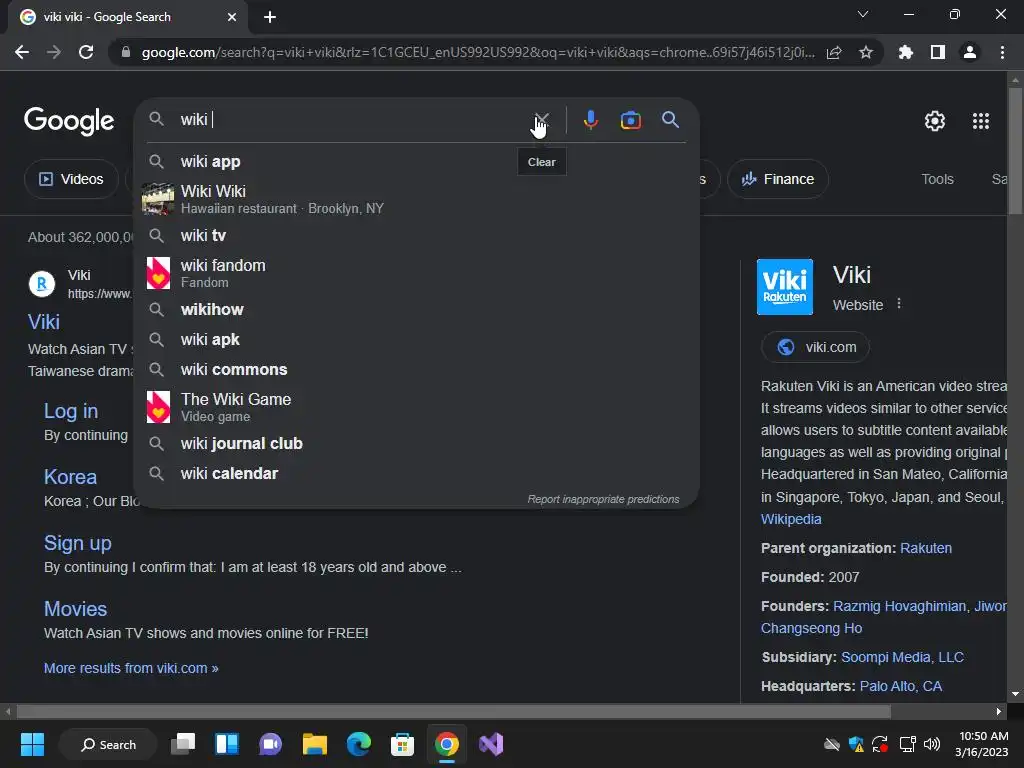Open Google Quick Settings gear
Viewport: 1024px width, 768px height.
tap(935, 121)
